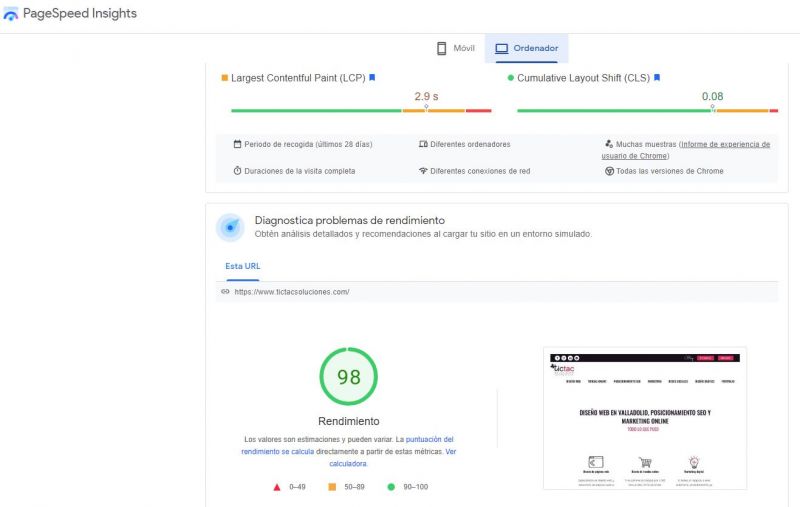Open Cumulative Layout Shift (CLS) details
Screen dimensions: 800x507
coord(583,78)
